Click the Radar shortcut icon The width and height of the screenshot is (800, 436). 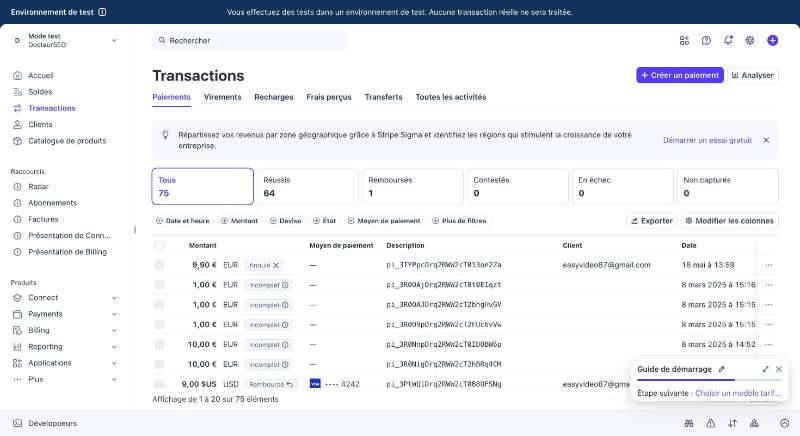(17, 187)
